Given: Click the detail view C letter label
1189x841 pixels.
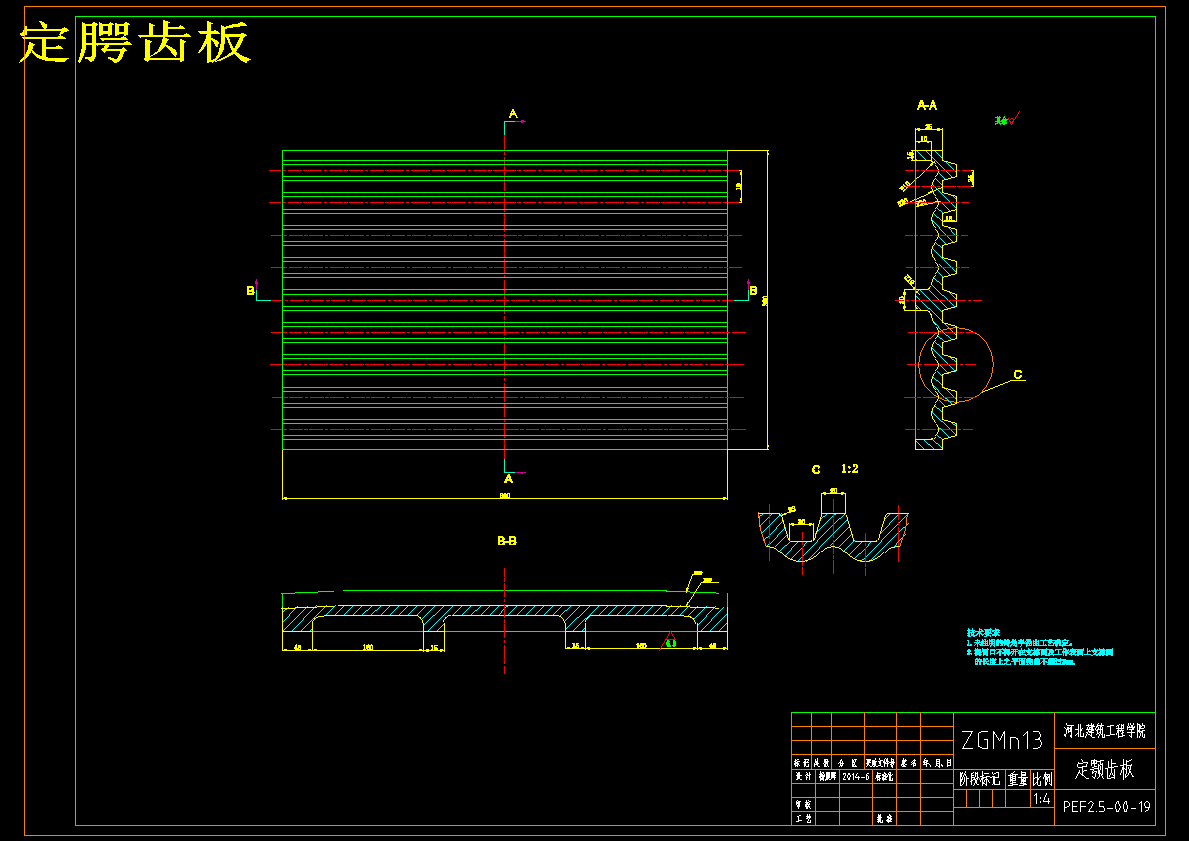Looking at the screenshot, I should pos(816,469).
